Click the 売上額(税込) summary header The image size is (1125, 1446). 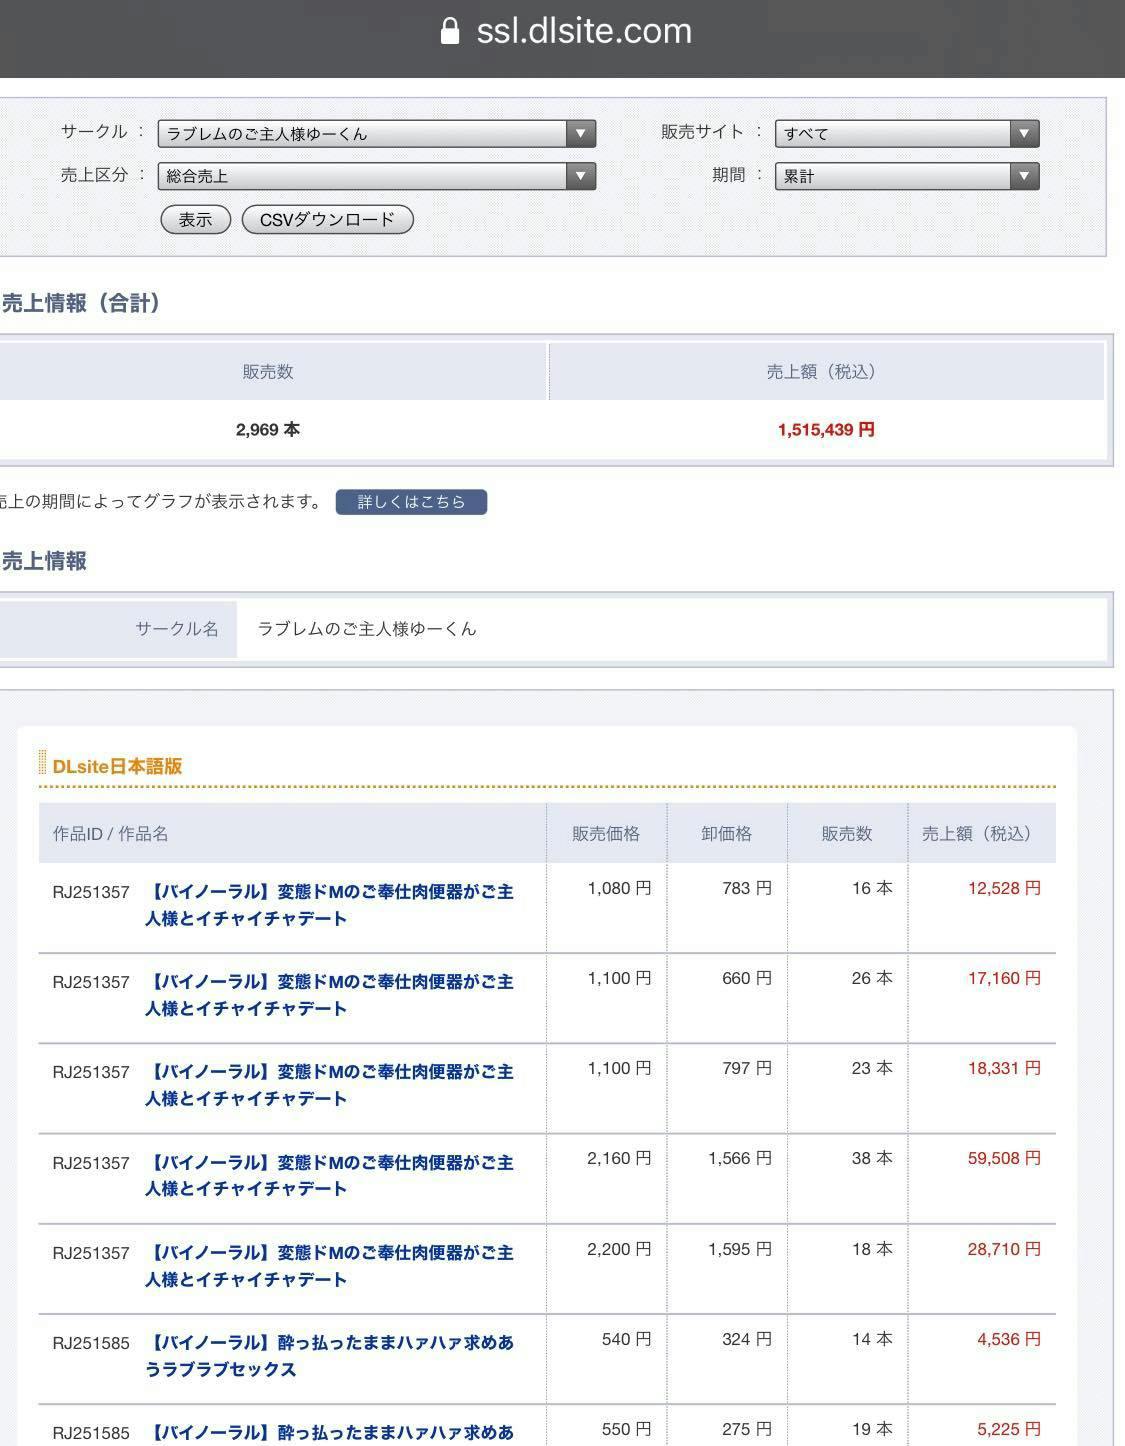(826, 372)
